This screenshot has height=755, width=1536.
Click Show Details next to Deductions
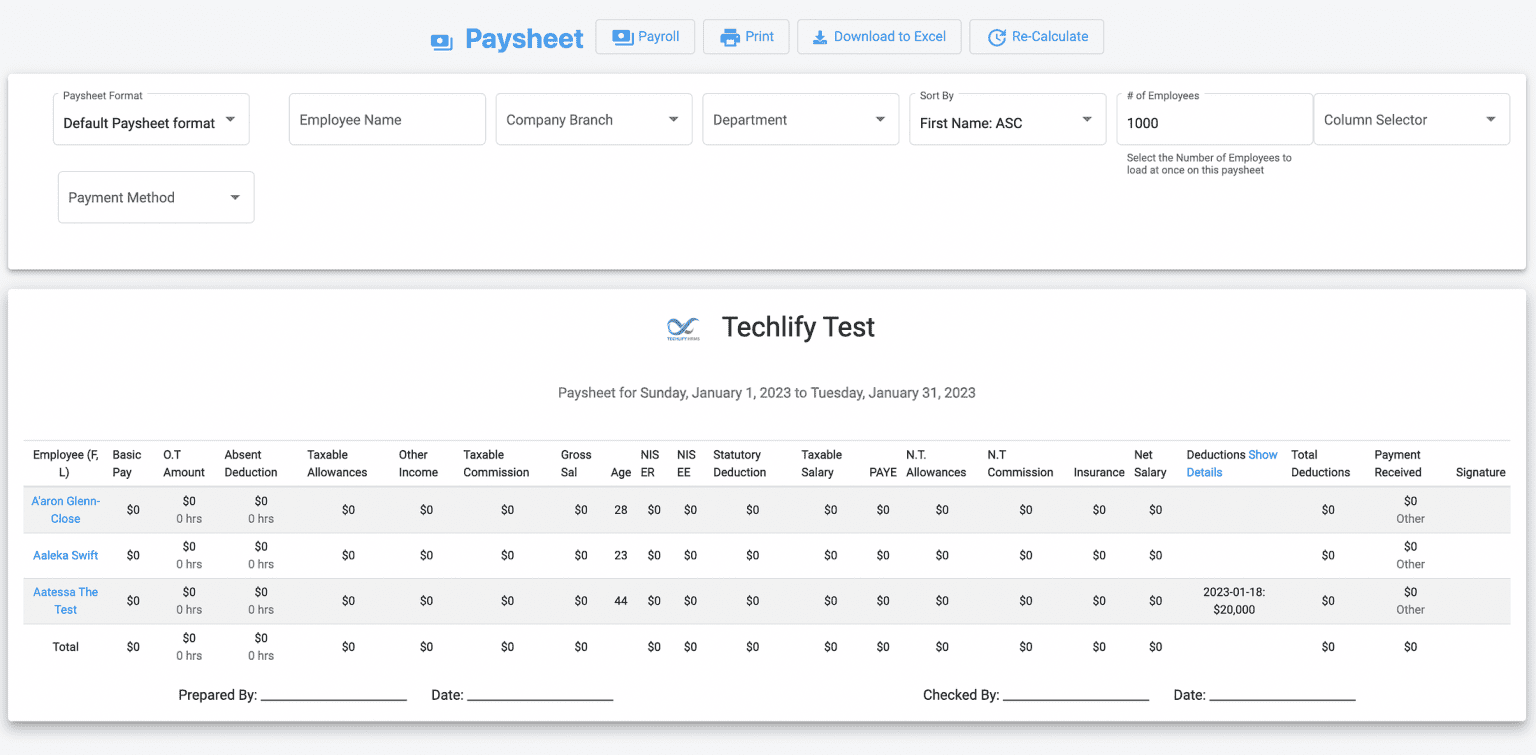(1232, 463)
